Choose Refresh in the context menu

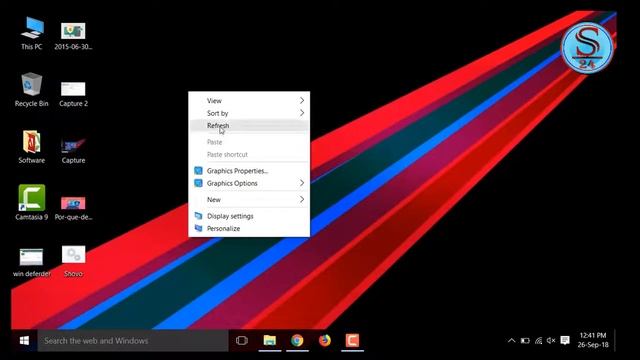pyautogui.click(x=249, y=125)
